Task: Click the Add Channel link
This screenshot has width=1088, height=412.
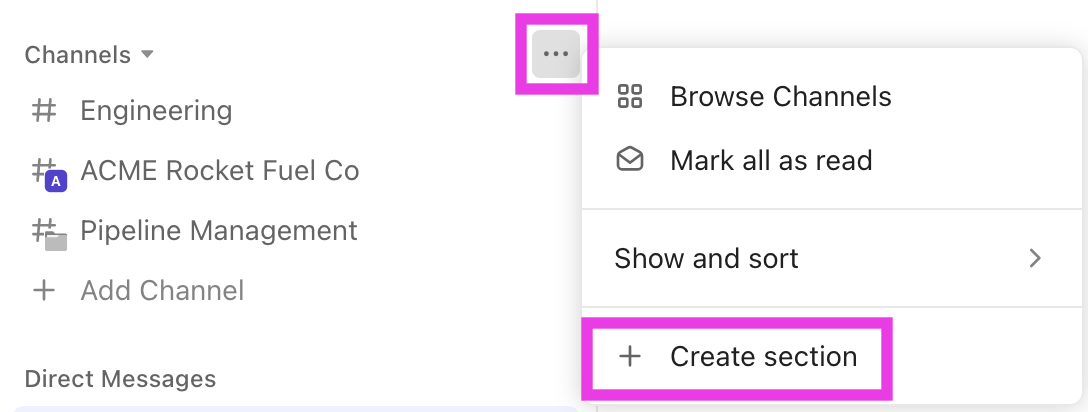Action: point(162,291)
